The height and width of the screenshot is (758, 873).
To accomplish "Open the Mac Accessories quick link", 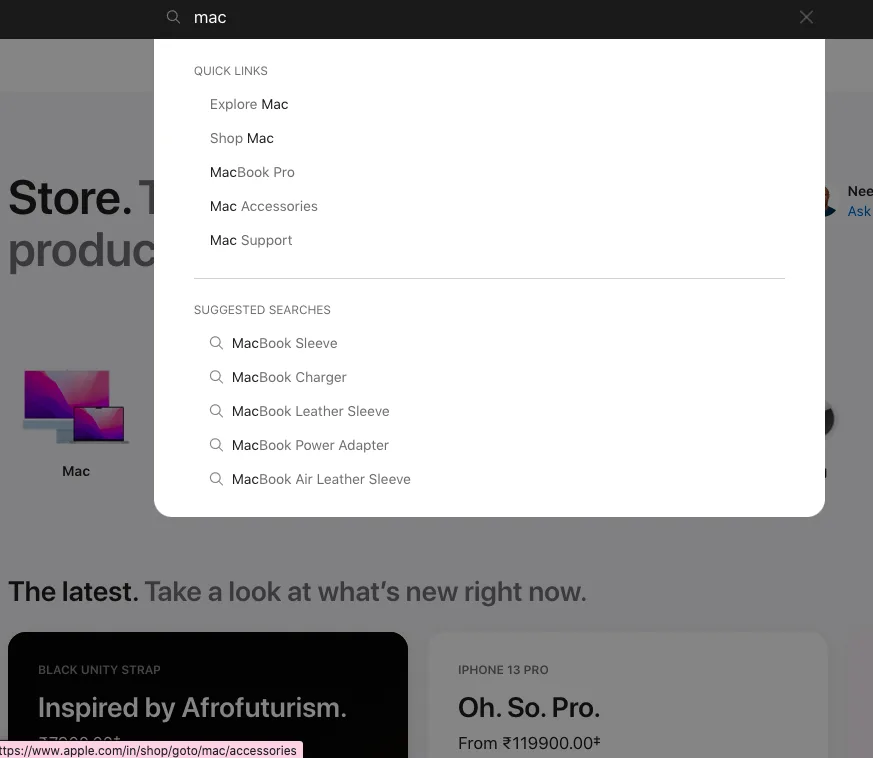I will 263,206.
